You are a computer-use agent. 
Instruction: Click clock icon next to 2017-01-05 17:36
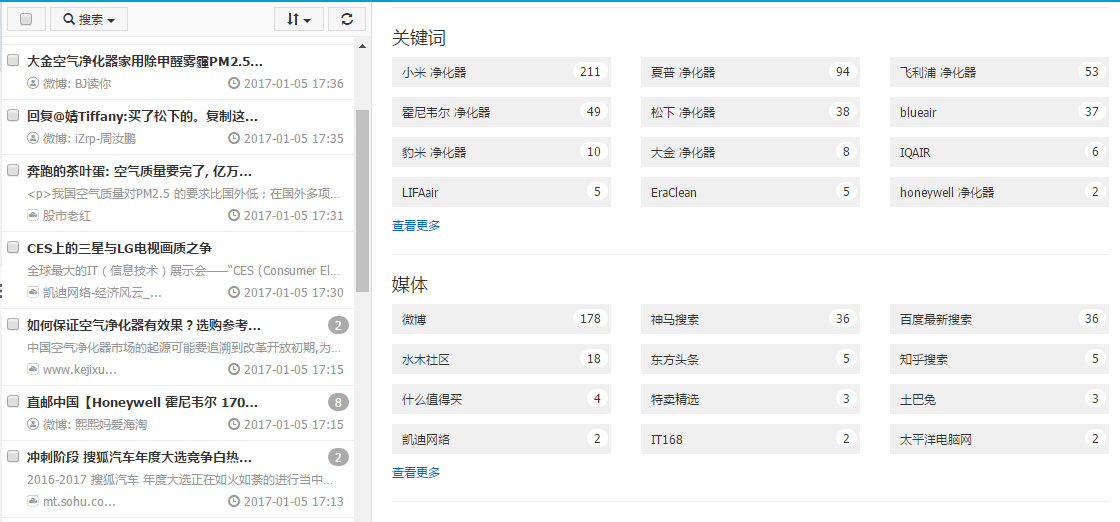(234, 84)
